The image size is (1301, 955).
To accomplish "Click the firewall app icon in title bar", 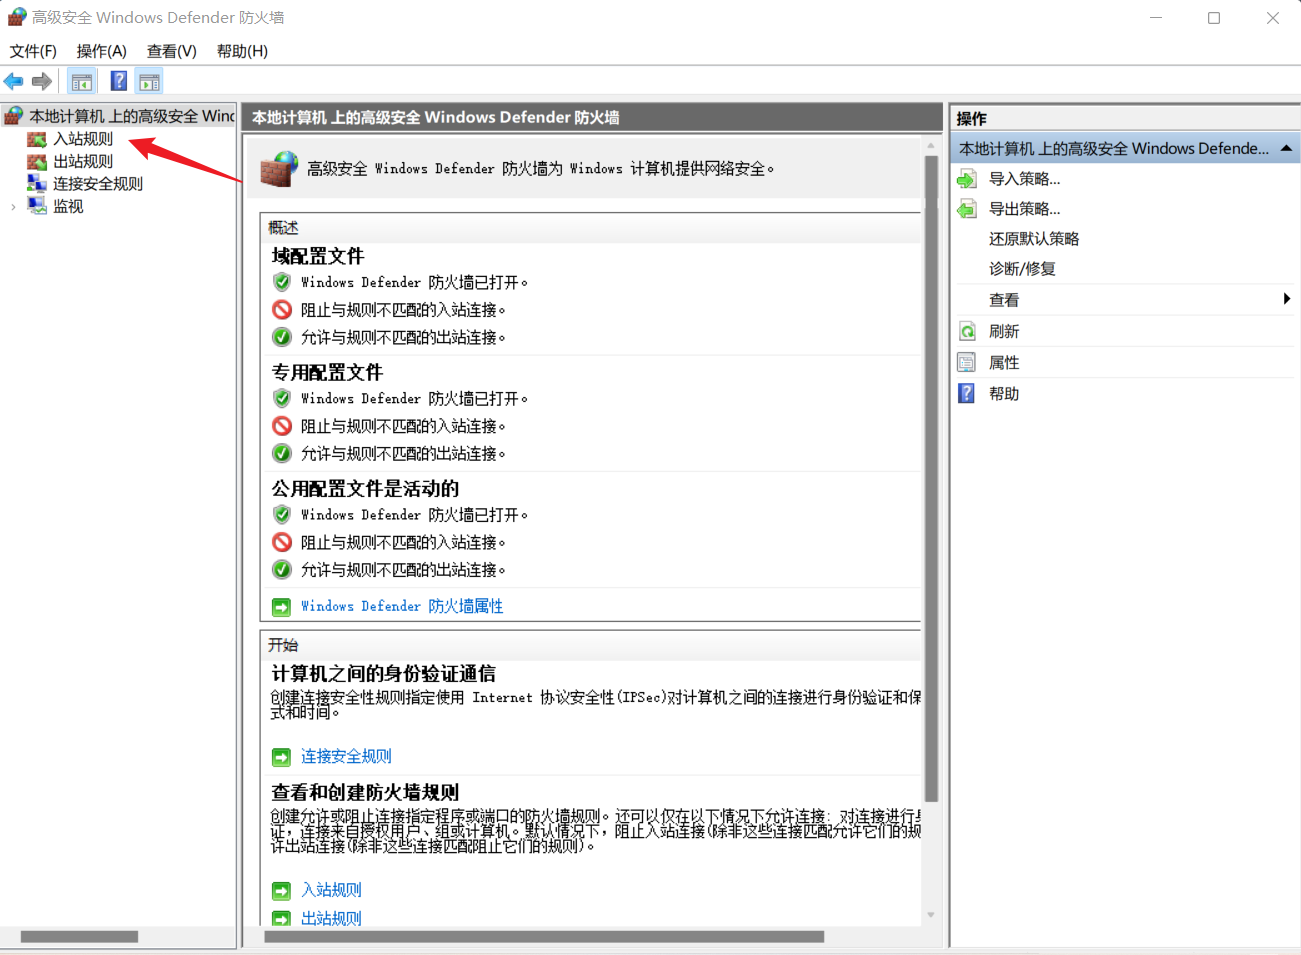I will [16, 17].
